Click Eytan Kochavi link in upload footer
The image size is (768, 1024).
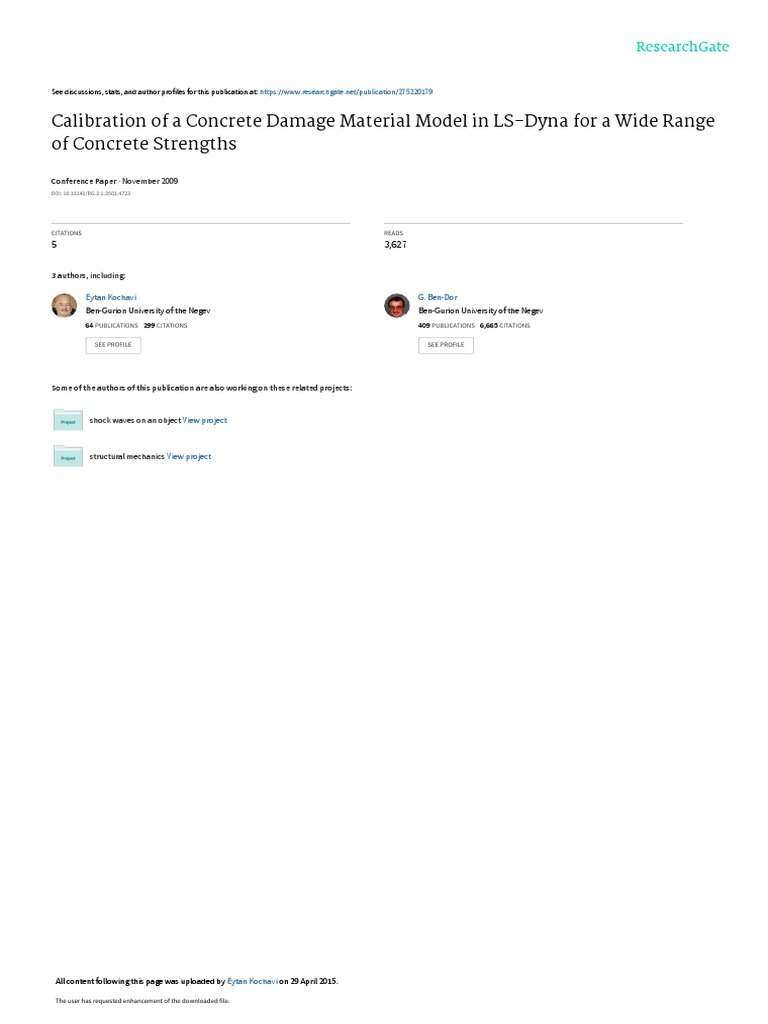coord(252,981)
